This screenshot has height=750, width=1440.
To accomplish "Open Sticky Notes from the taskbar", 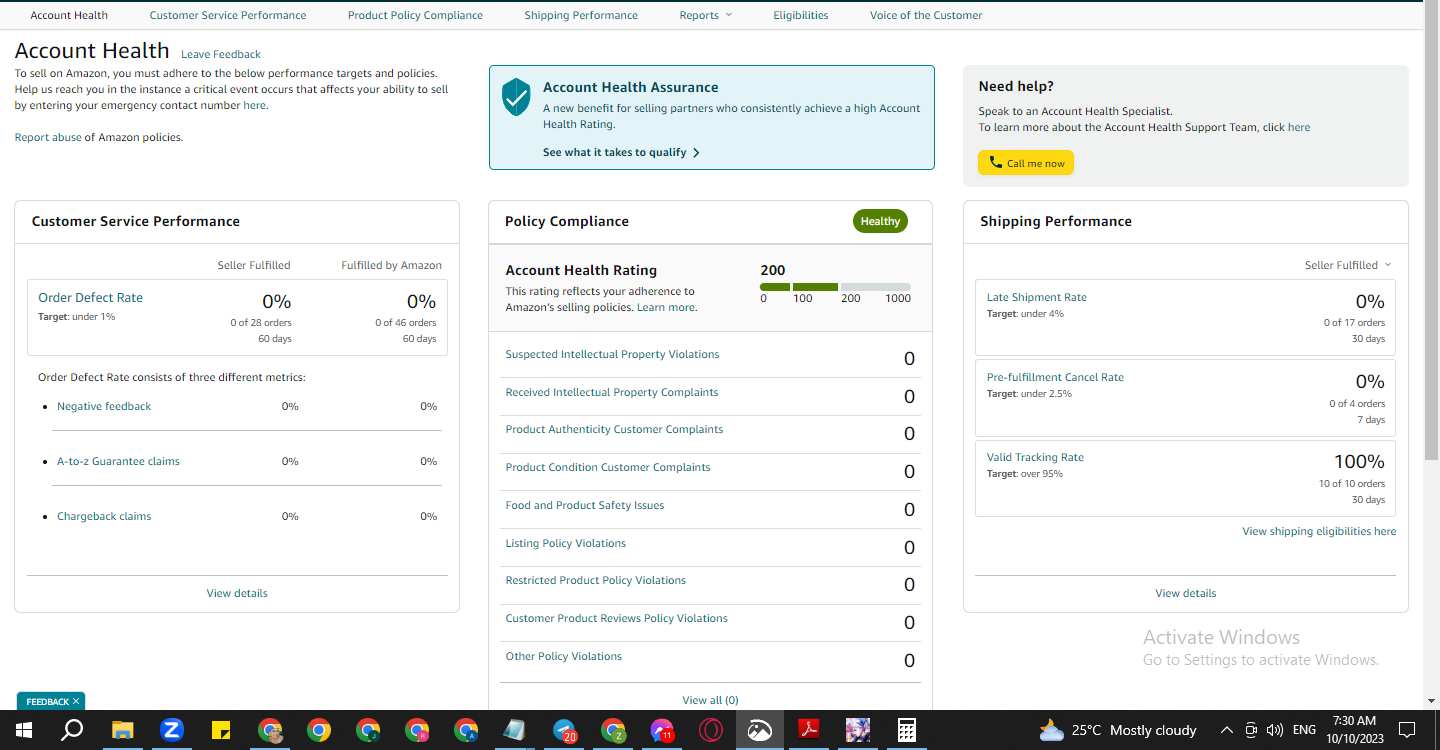I will [x=221, y=730].
